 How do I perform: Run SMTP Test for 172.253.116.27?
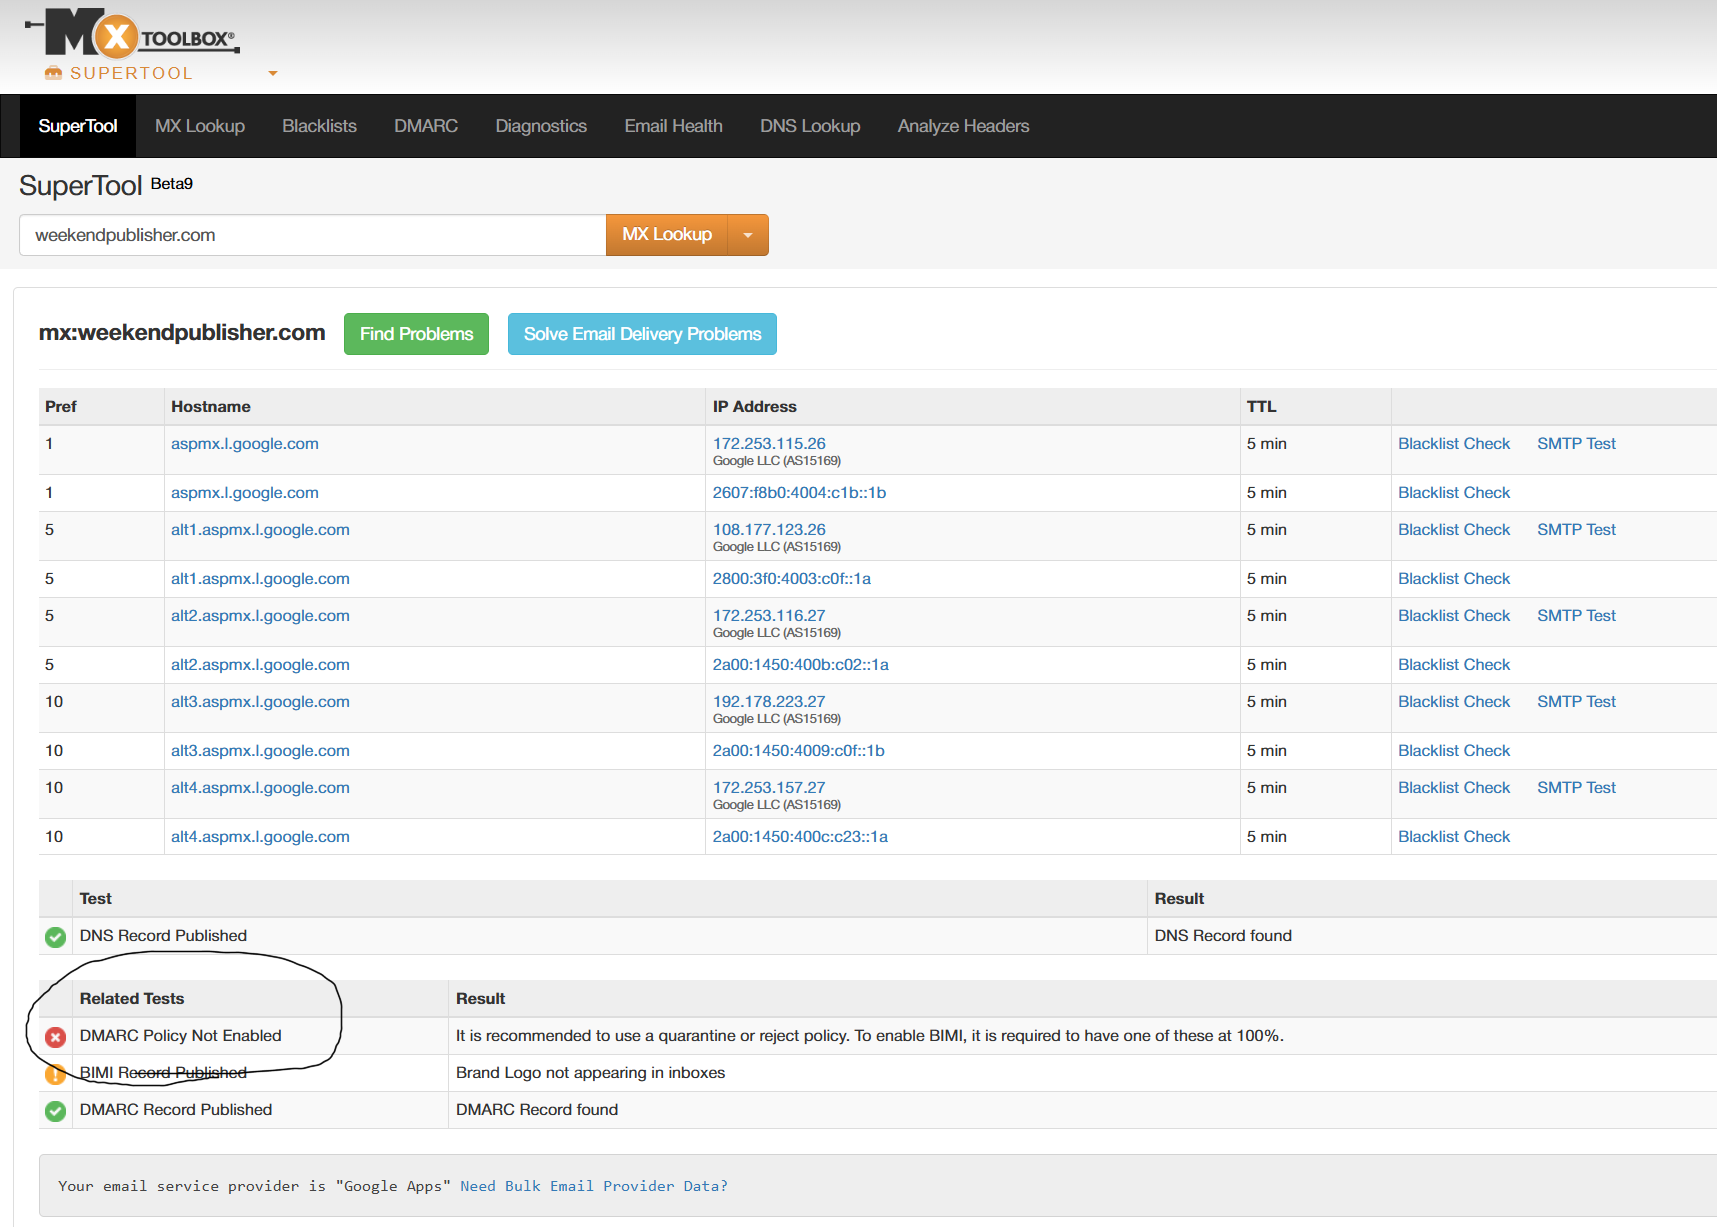pyautogui.click(x=1576, y=616)
